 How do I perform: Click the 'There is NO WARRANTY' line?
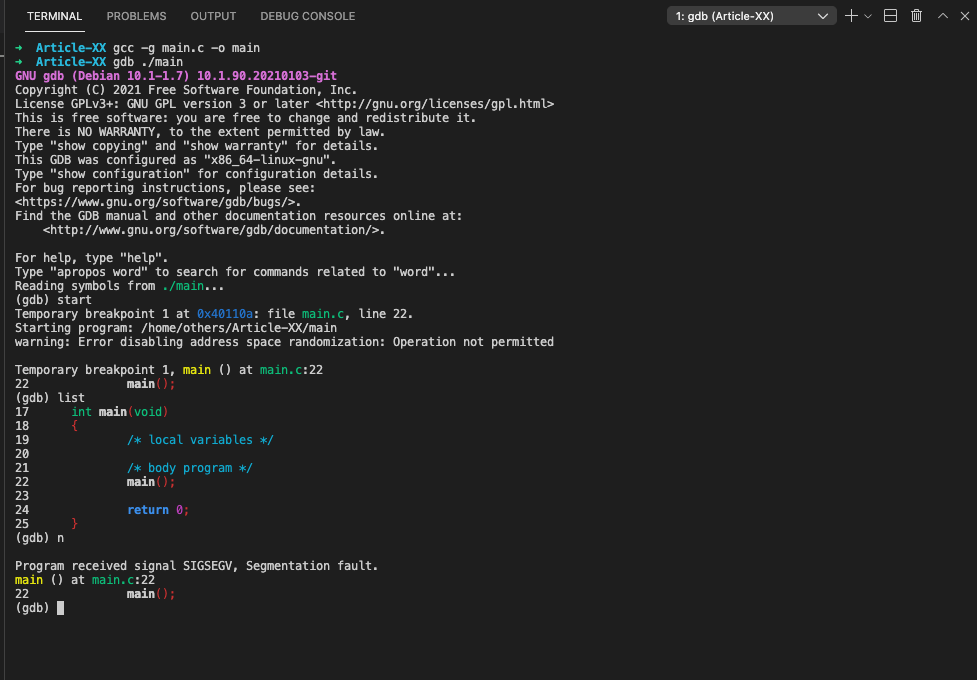200,132
